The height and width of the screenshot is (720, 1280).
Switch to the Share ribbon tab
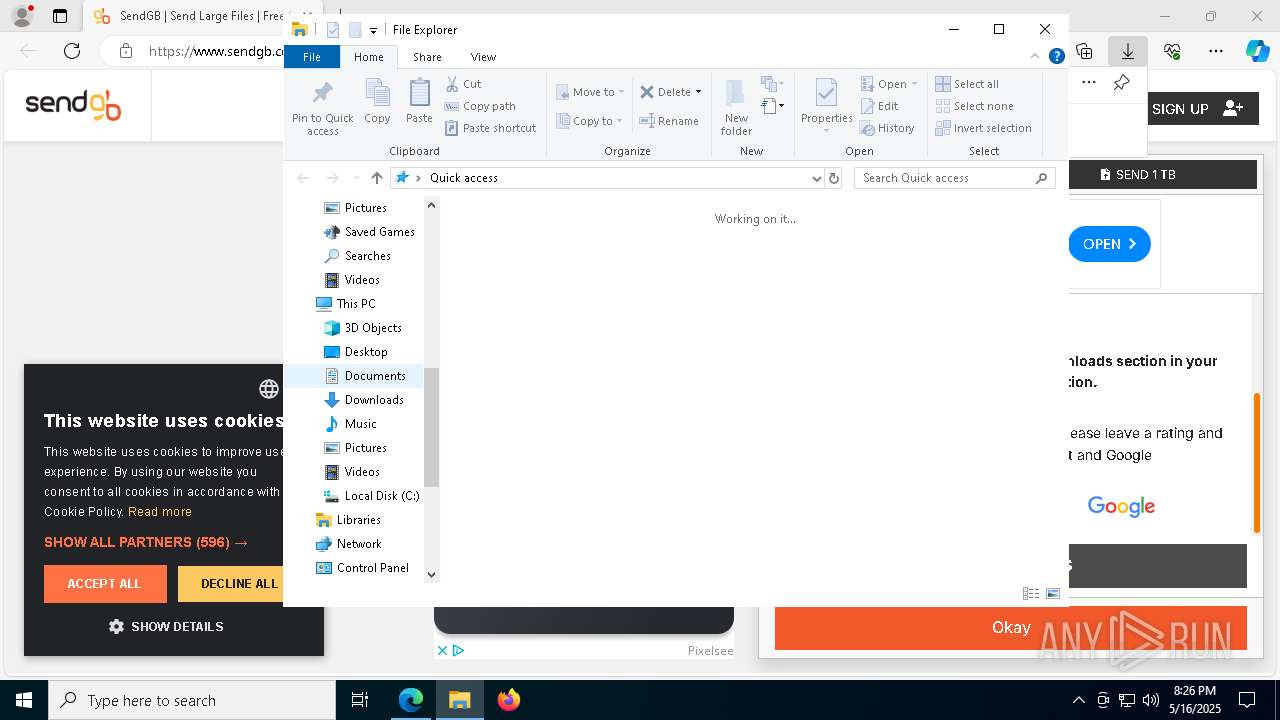[x=427, y=57]
